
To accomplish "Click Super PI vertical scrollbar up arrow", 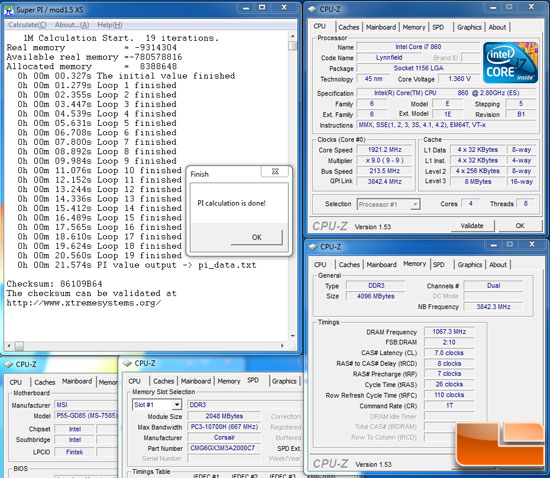I will pos(292,36).
